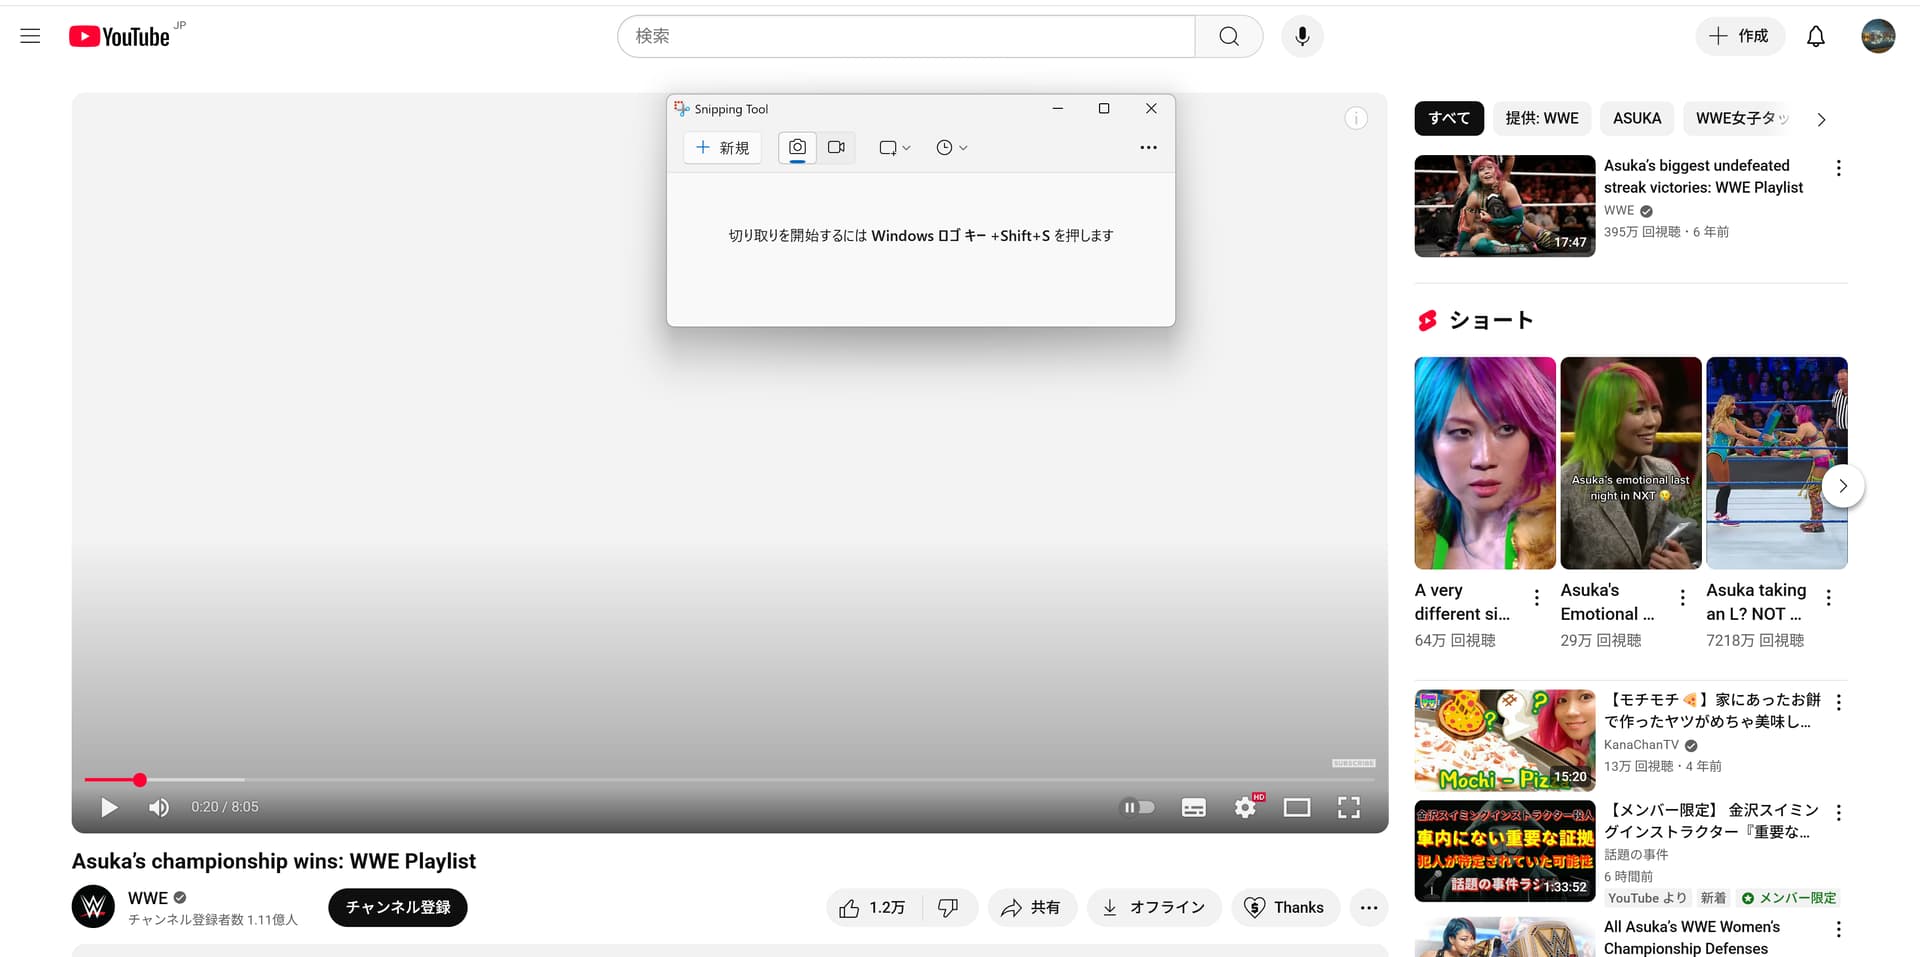Open the WWE channel avatar

[x=93, y=906]
